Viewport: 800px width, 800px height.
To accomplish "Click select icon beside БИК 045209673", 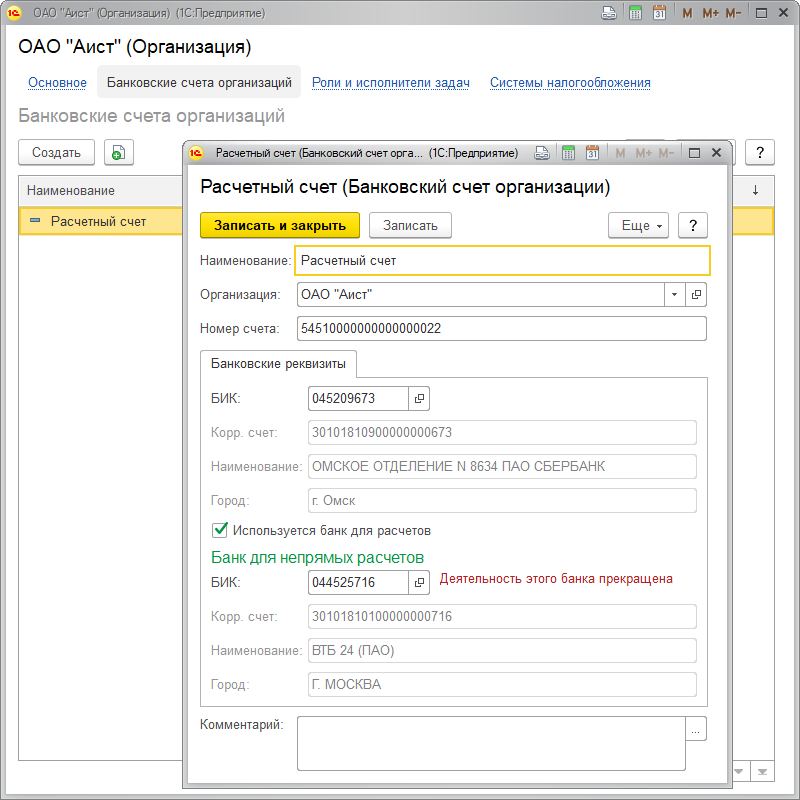I will pos(420,398).
